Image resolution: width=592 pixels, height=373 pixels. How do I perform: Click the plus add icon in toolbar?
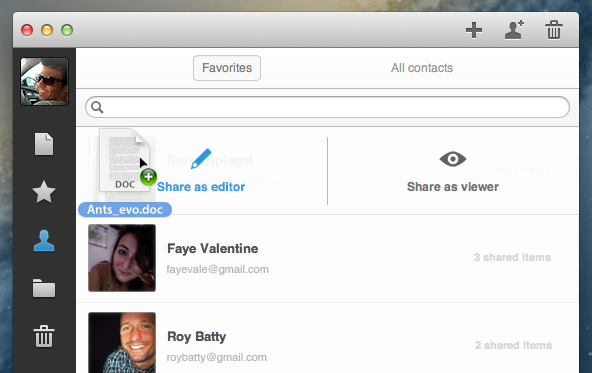coord(474,30)
